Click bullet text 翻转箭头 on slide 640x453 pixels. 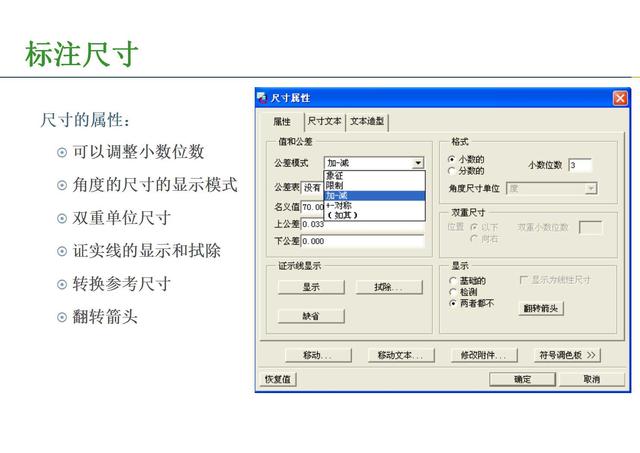pyautogui.click(x=105, y=317)
